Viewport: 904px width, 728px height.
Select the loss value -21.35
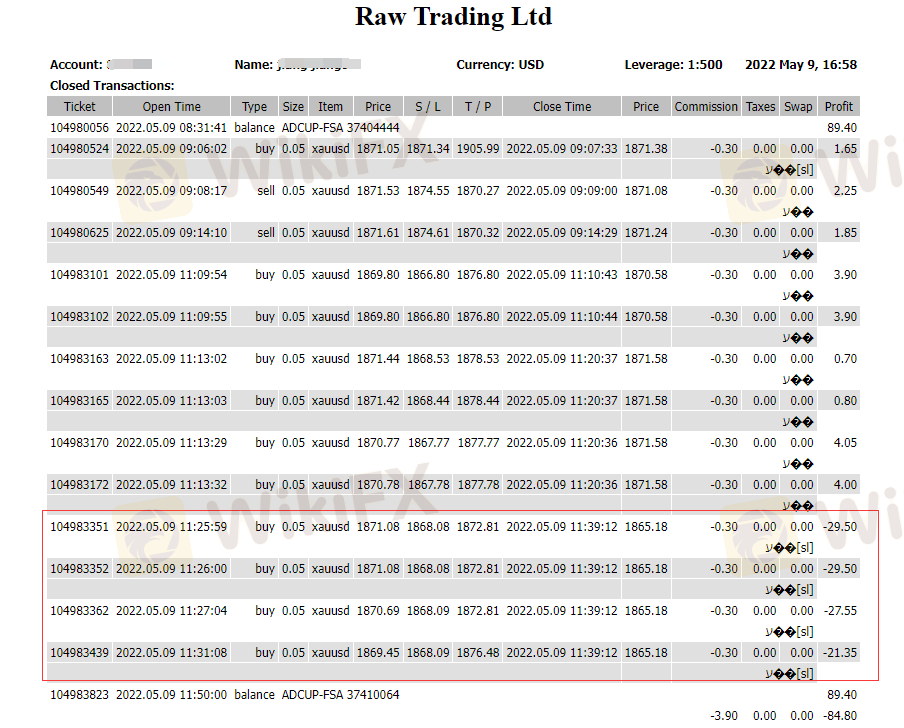pos(840,653)
